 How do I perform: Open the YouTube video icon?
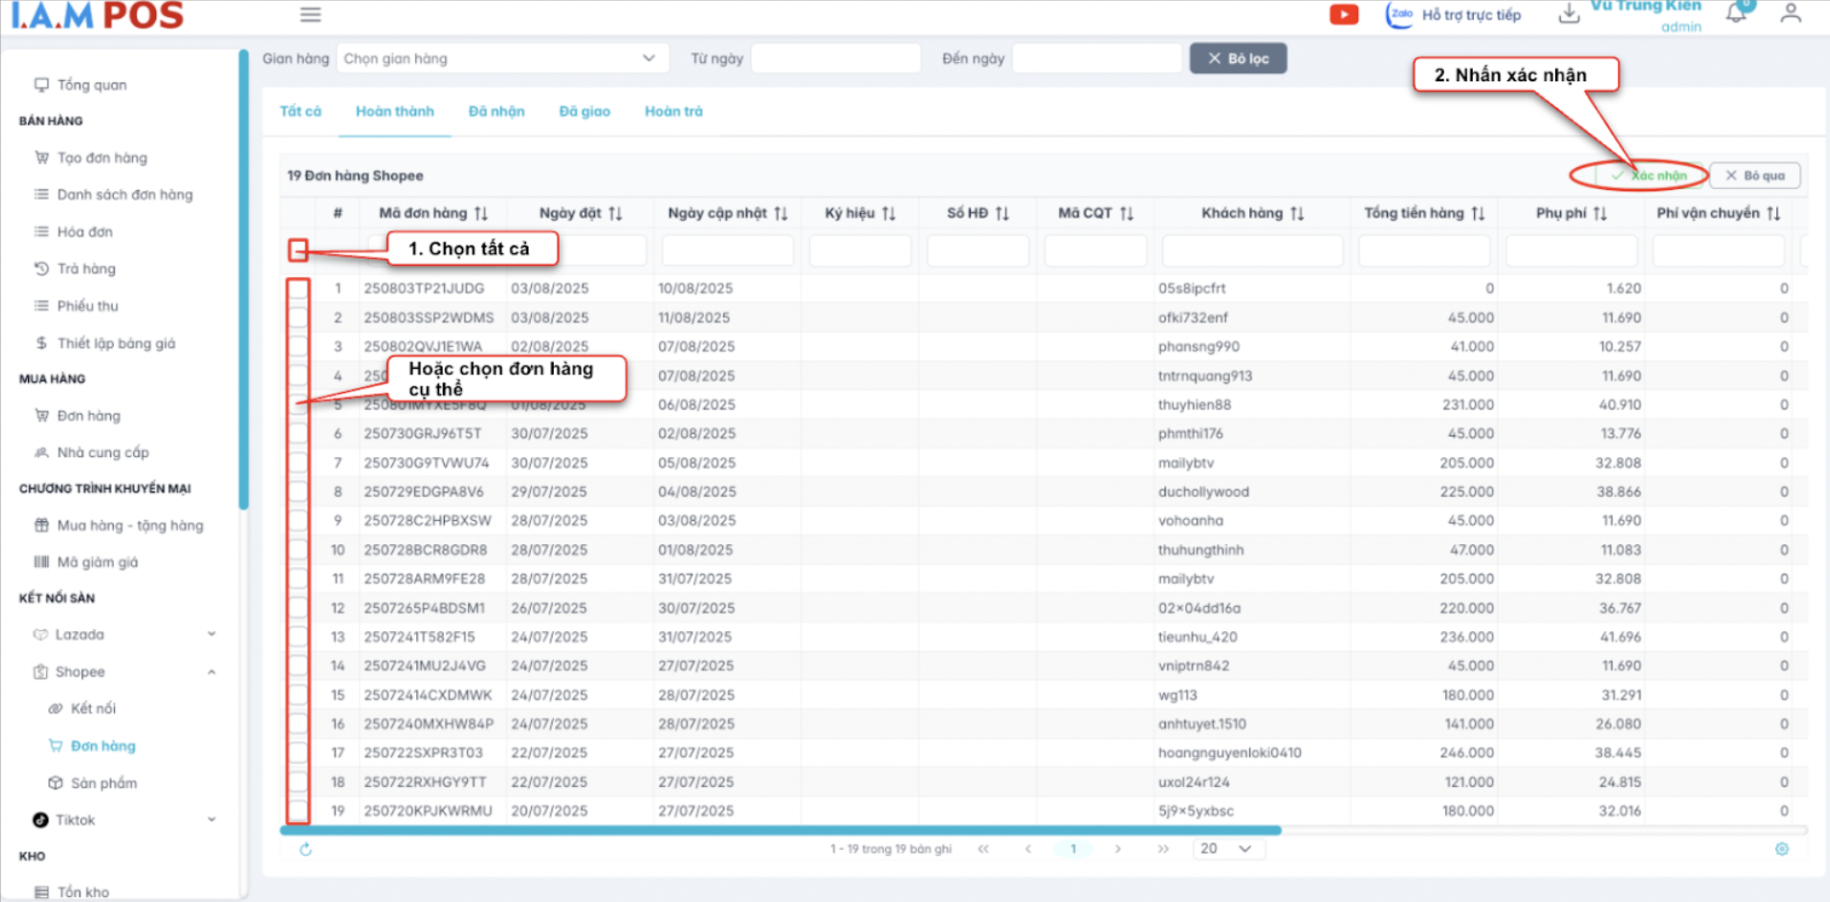click(1343, 15)
